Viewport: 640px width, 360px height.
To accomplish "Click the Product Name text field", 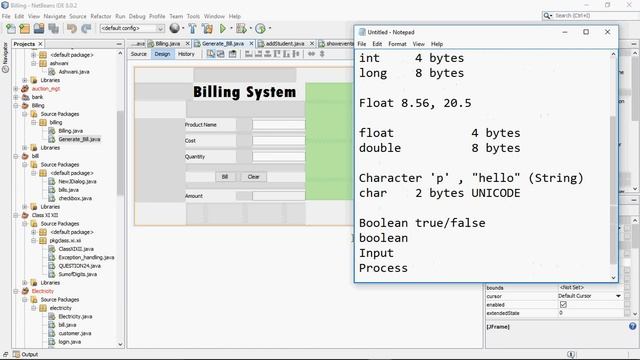I will click(278, 125).
